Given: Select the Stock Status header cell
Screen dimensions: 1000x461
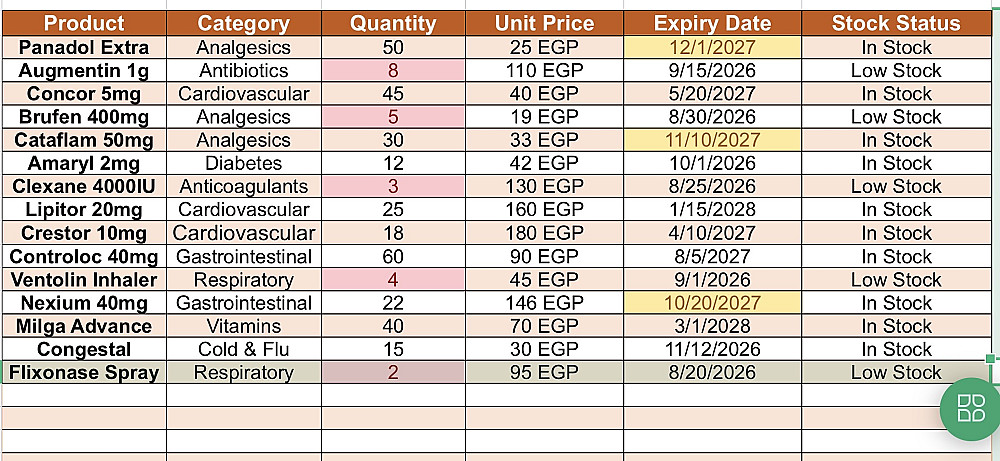Looking at the screenshot, I should coord(896,24).
